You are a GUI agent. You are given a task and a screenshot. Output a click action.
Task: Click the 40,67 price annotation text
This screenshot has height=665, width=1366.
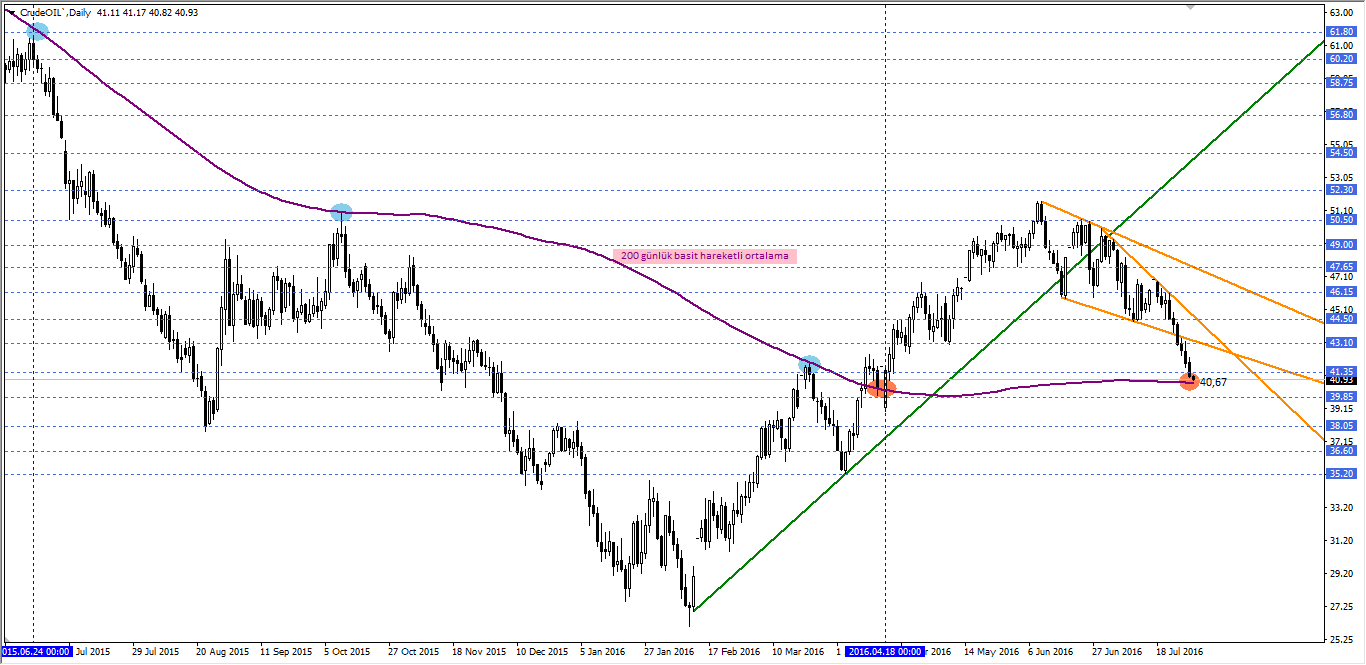[1213, 382]
